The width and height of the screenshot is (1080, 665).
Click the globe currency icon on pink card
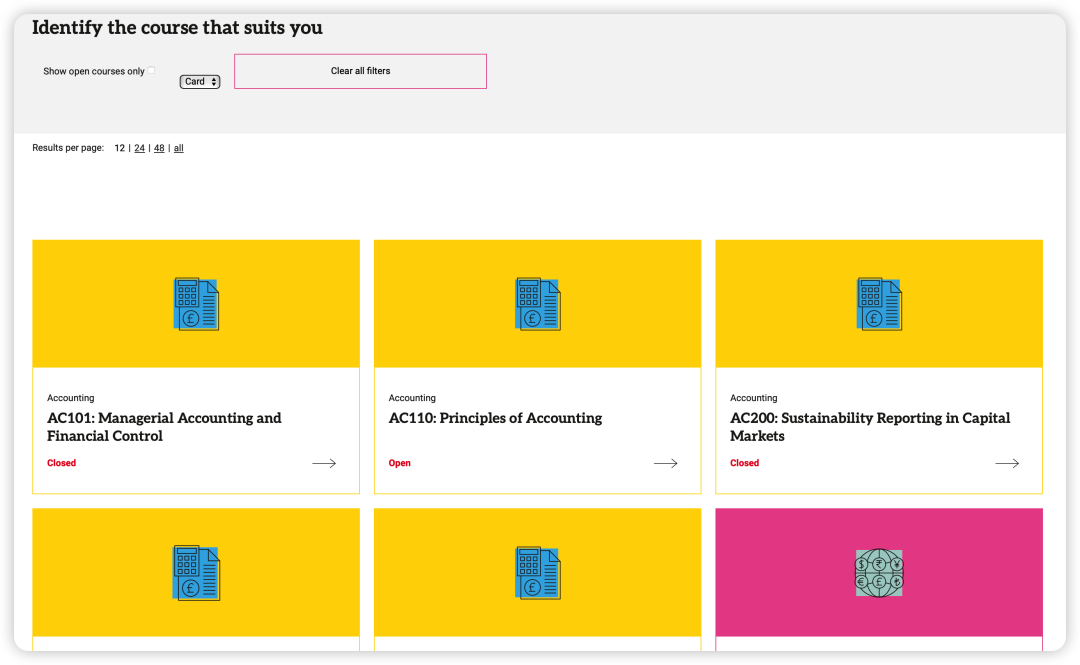pos(879,573)
